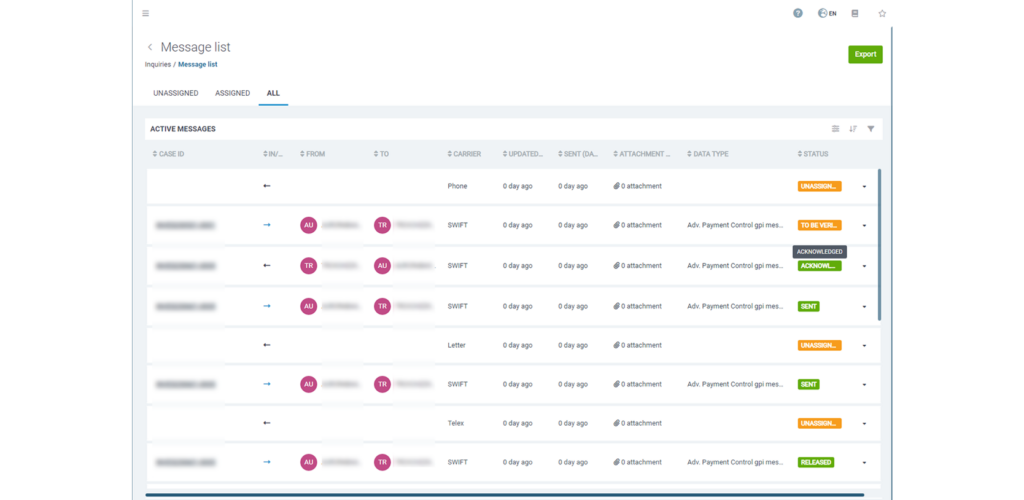
Task: Sort the table by Status column header
Action: 814,154
